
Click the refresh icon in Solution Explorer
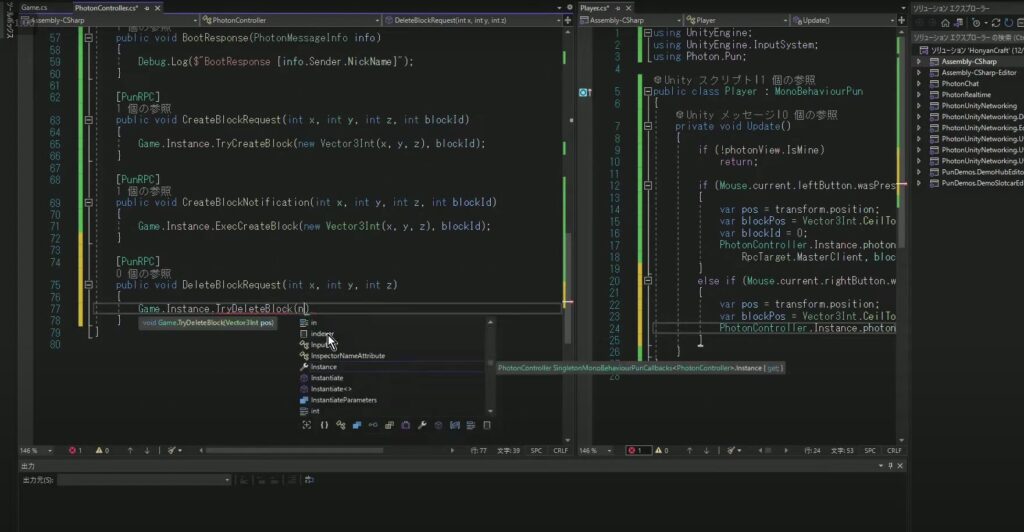[x=1009, y=22]
